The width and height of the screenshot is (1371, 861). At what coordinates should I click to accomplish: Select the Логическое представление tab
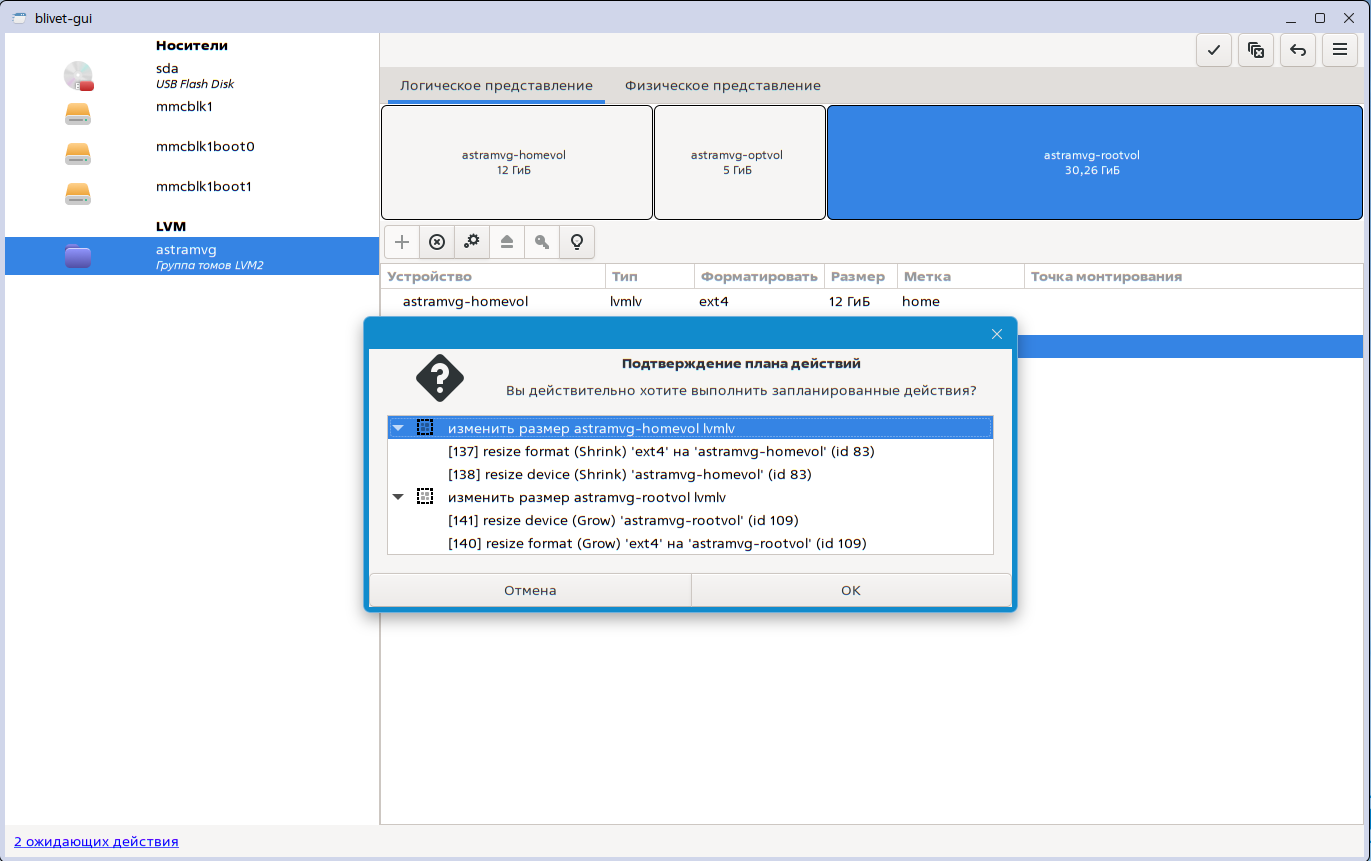point(496,86)
